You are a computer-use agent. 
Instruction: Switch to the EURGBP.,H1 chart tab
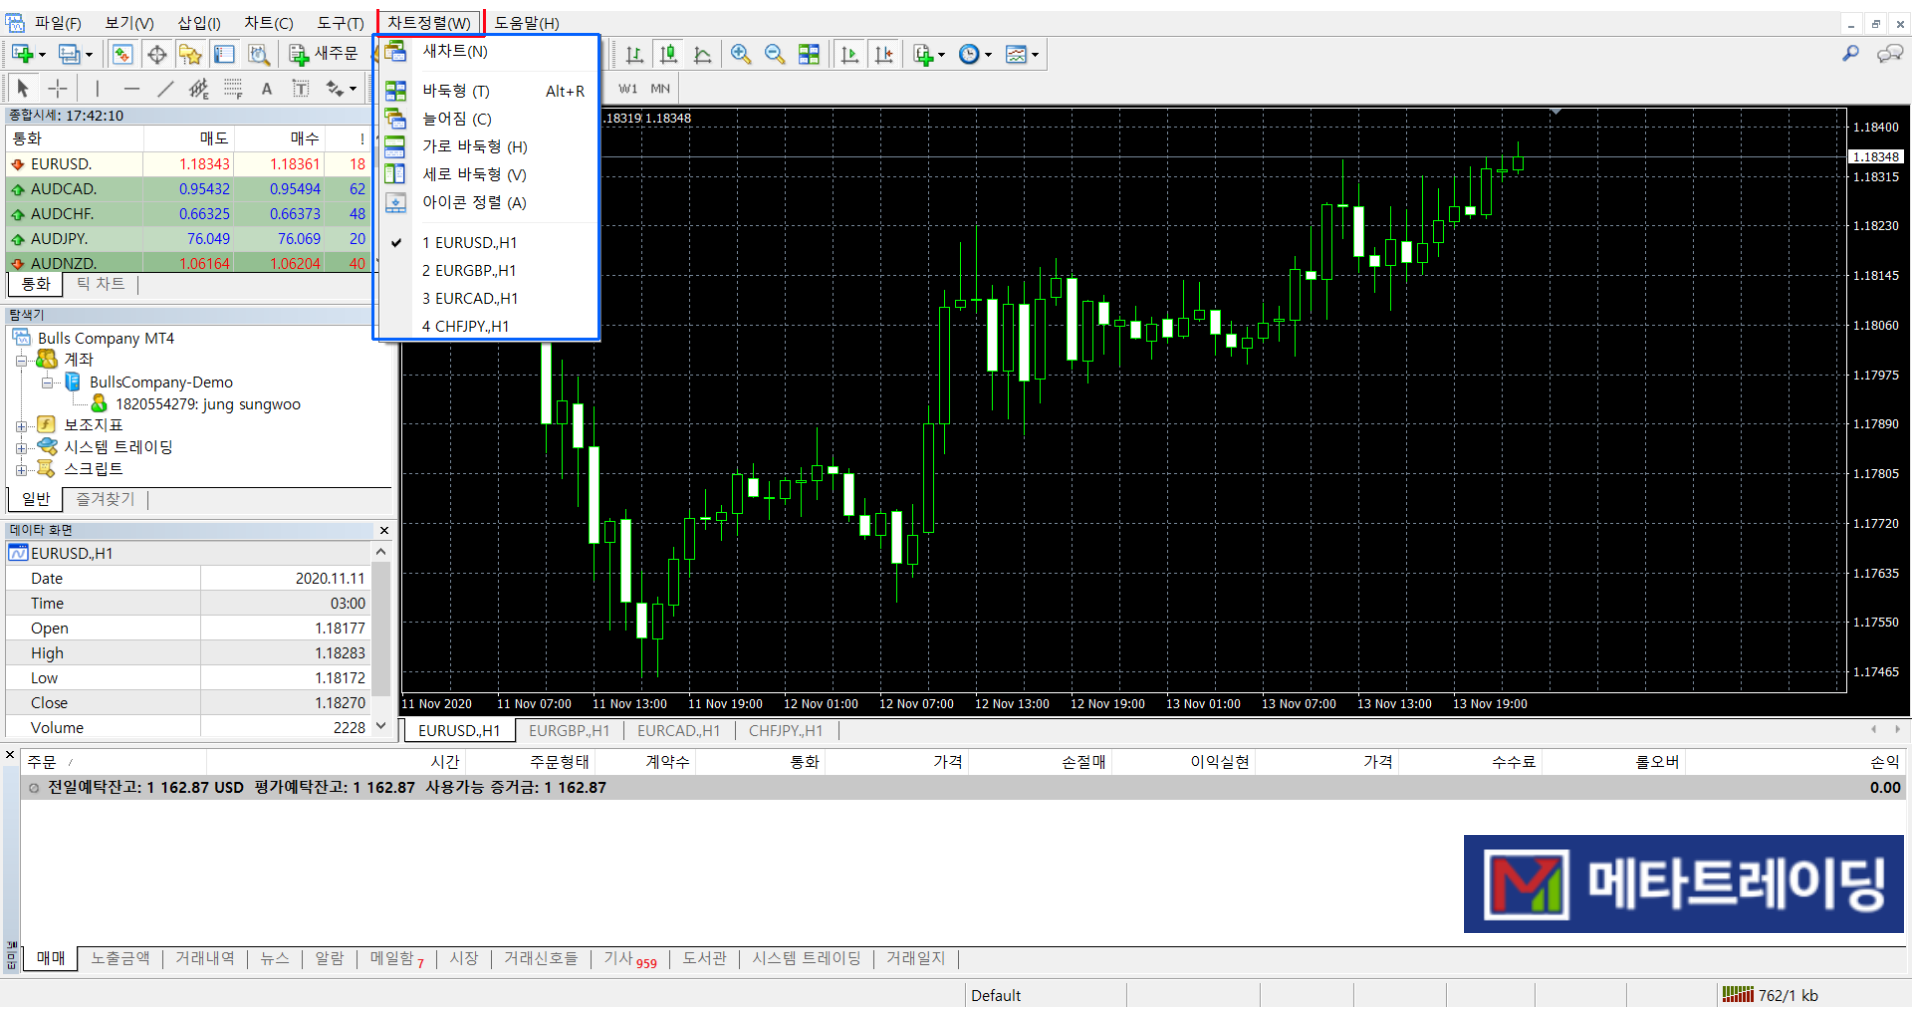568,731
